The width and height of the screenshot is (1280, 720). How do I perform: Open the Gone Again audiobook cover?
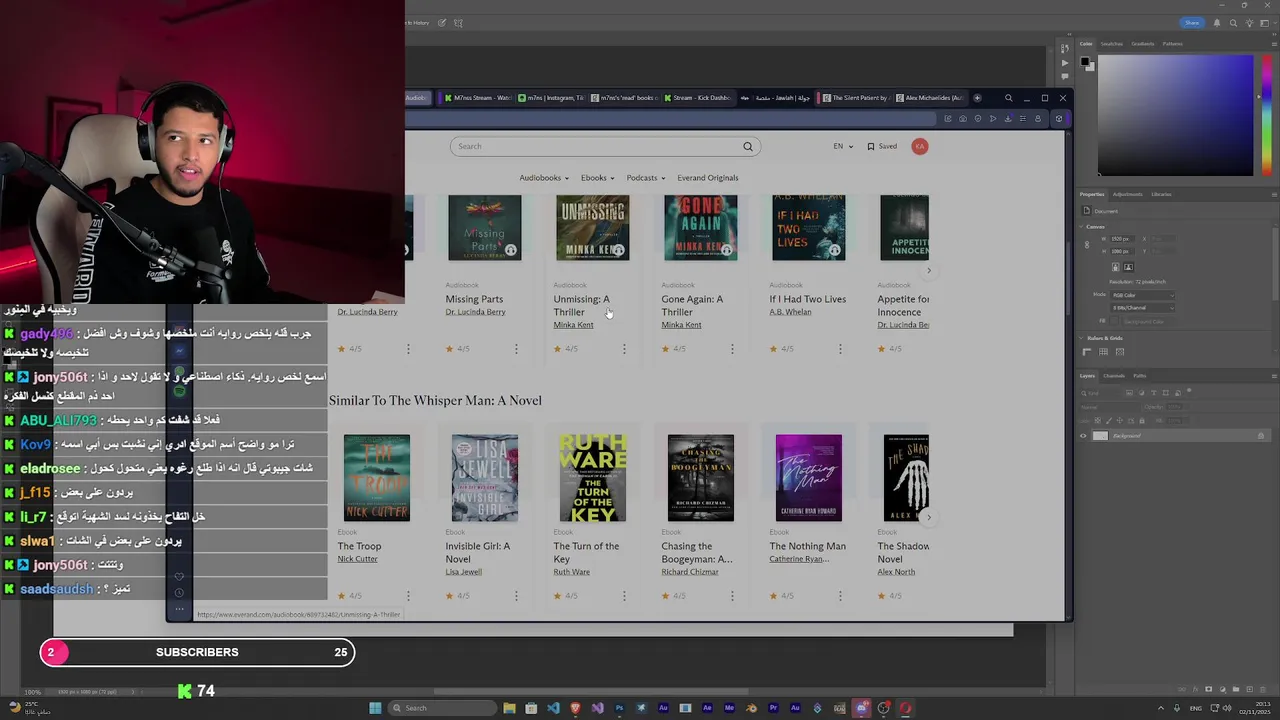(700, 228)
